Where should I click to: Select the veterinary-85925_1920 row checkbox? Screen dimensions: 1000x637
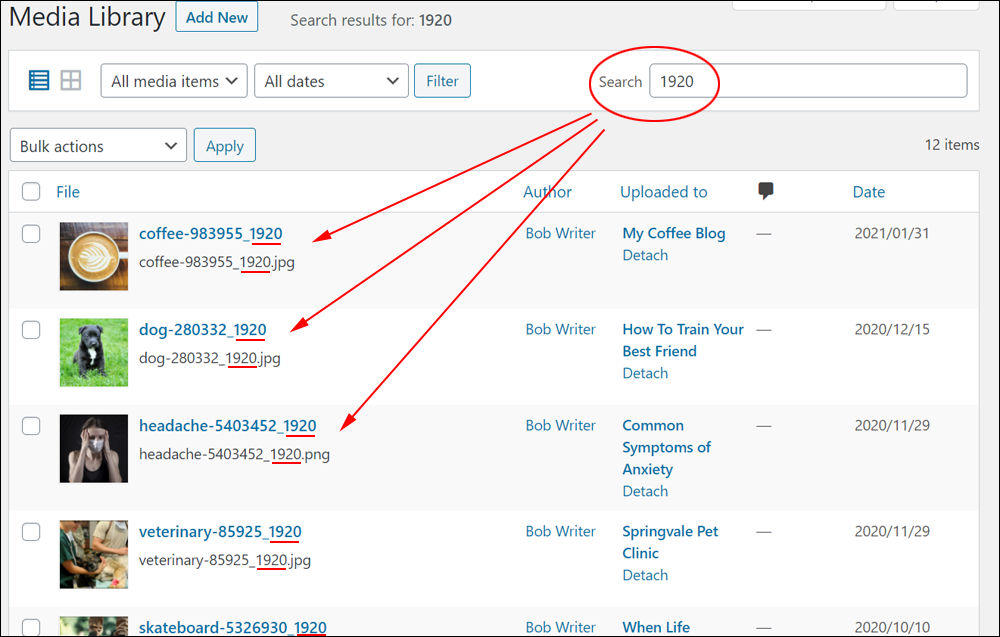pyautogui.click(x=31, y=531)
